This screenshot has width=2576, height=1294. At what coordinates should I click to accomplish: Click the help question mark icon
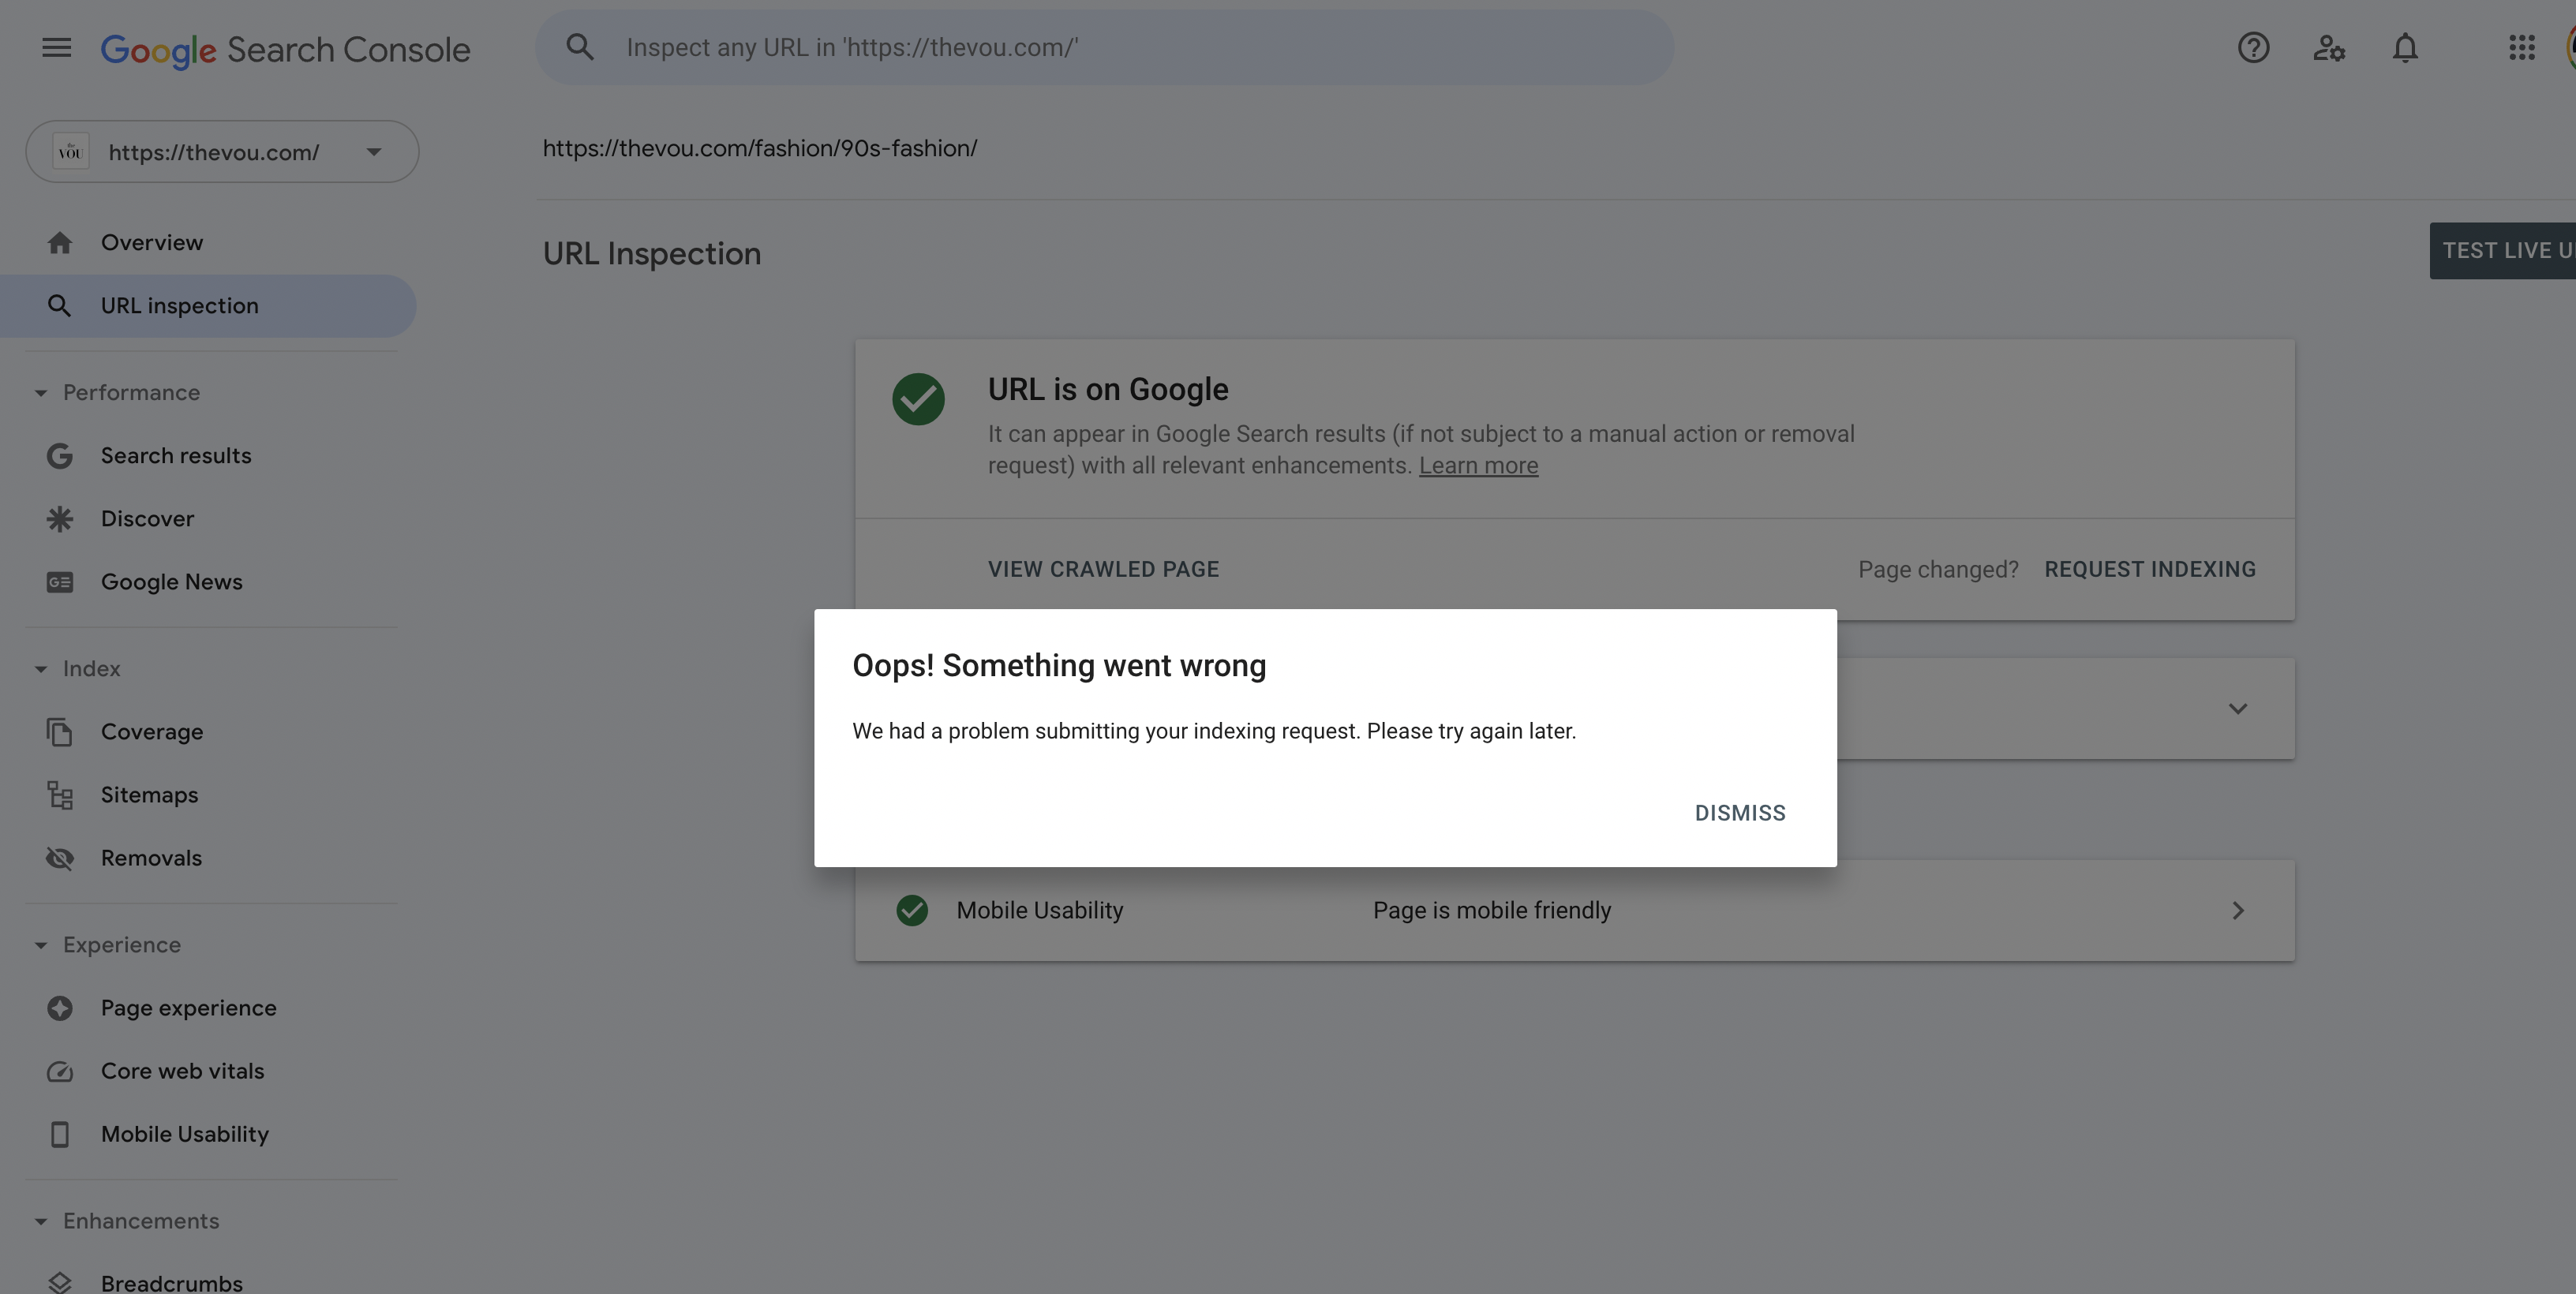click(2253, 48)
